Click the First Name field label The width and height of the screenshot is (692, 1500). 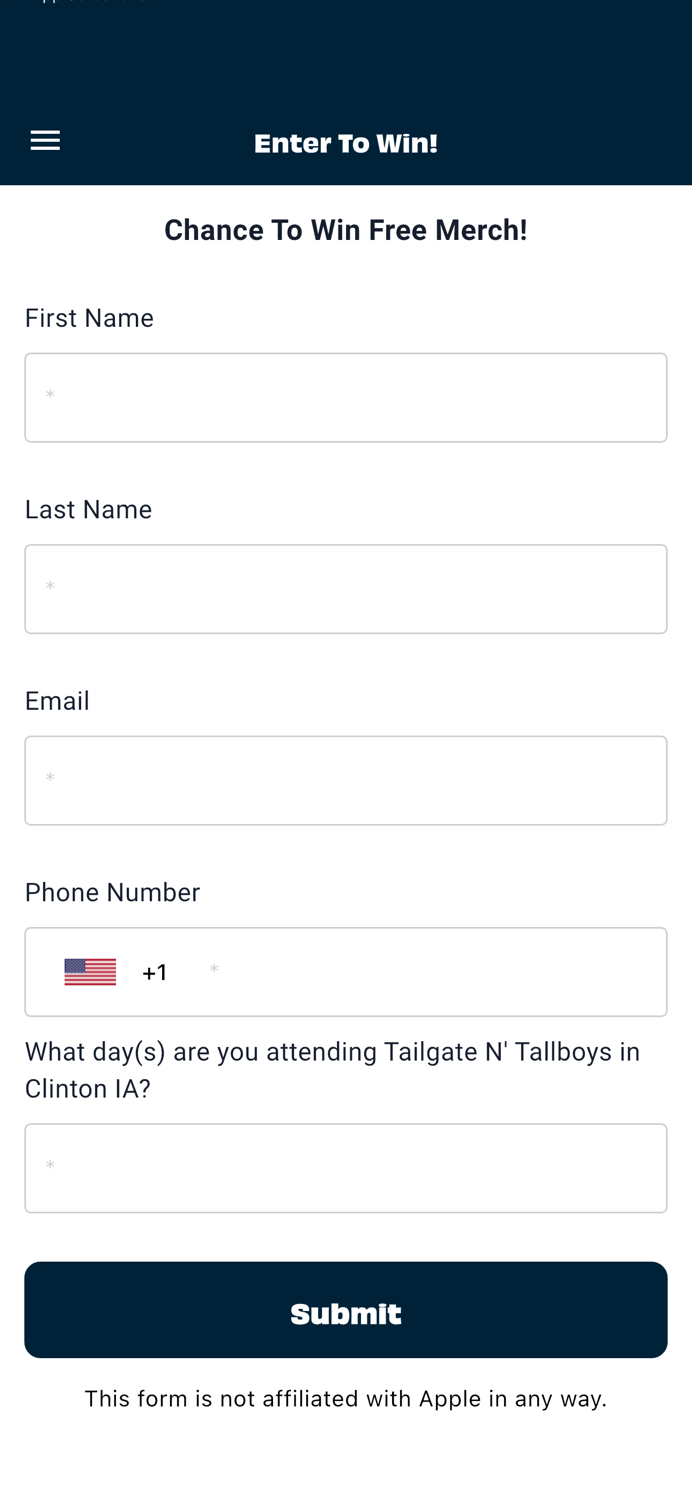pyautogui.click(x=89, y=318)
